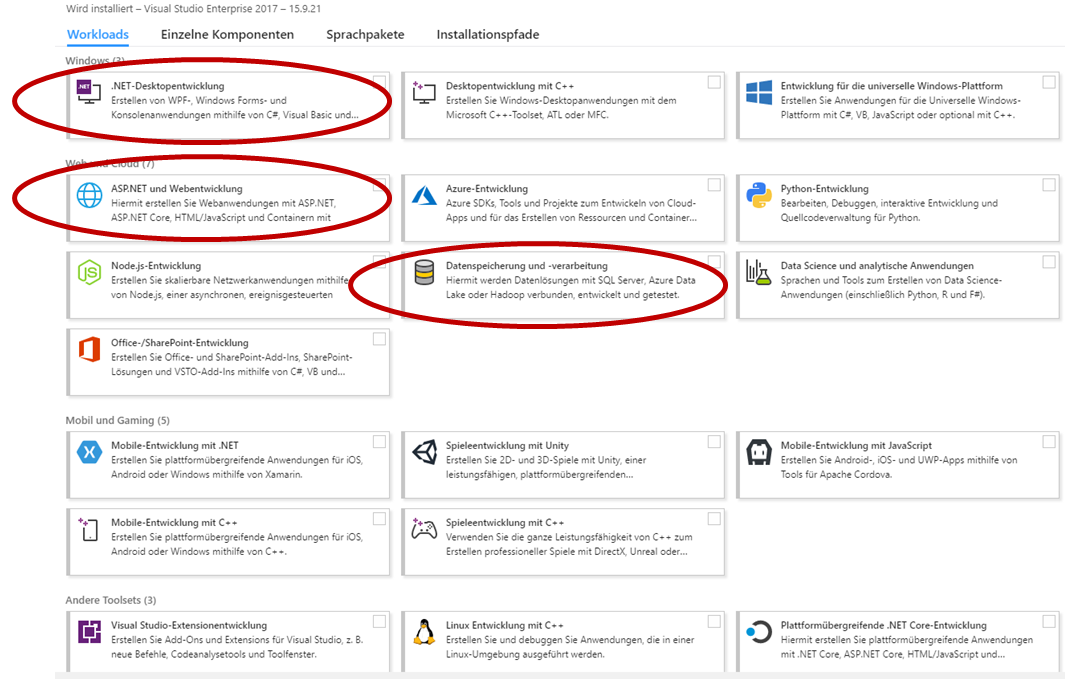Open the Einzelne Komponenten tab
This screenshot has height=679, width=1065.
click(x=228, y=34)
